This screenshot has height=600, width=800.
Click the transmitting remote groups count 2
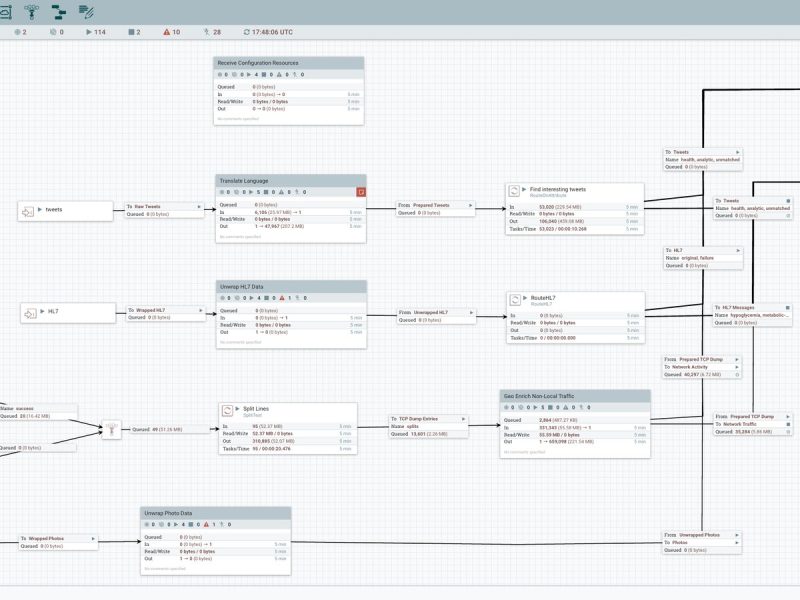click(x=20, y=32)
